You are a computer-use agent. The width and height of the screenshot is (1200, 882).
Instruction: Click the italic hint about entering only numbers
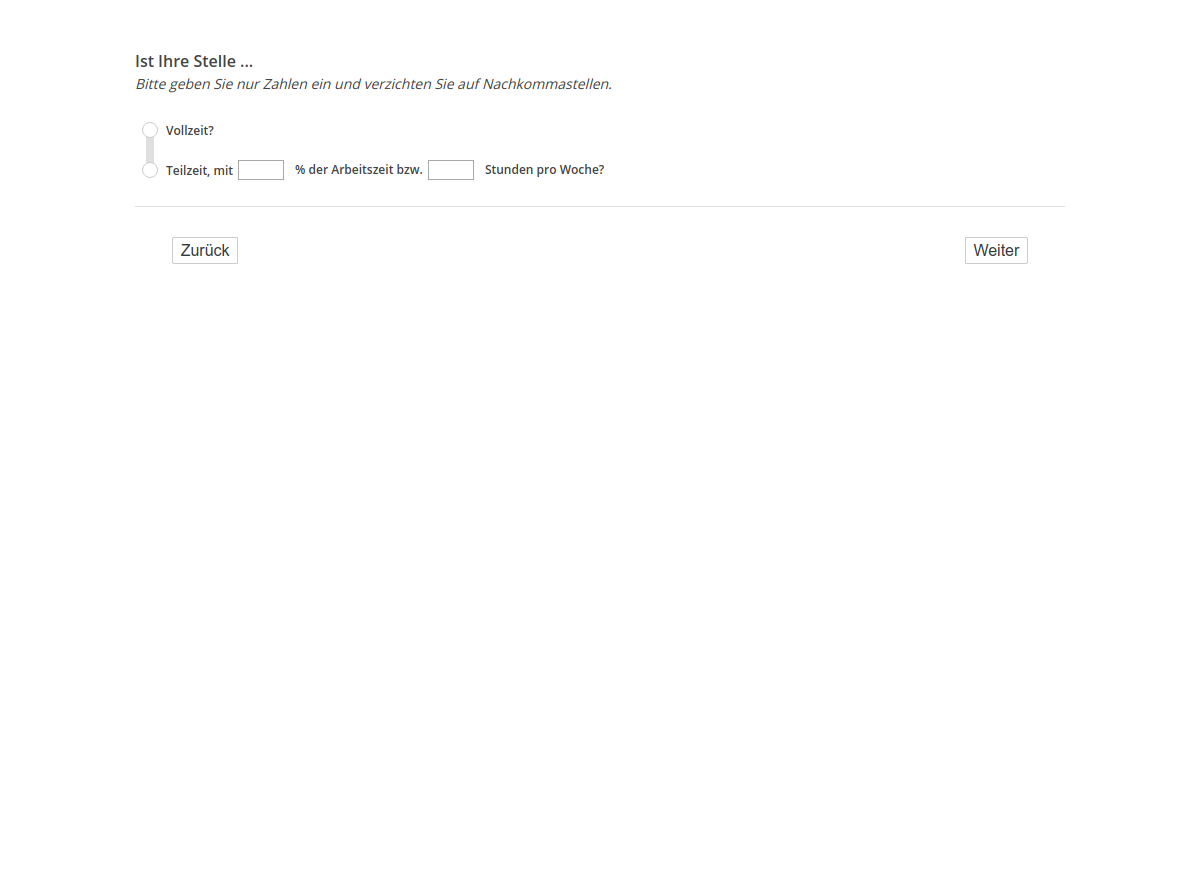pyautogui.click(x=373, y=84)
